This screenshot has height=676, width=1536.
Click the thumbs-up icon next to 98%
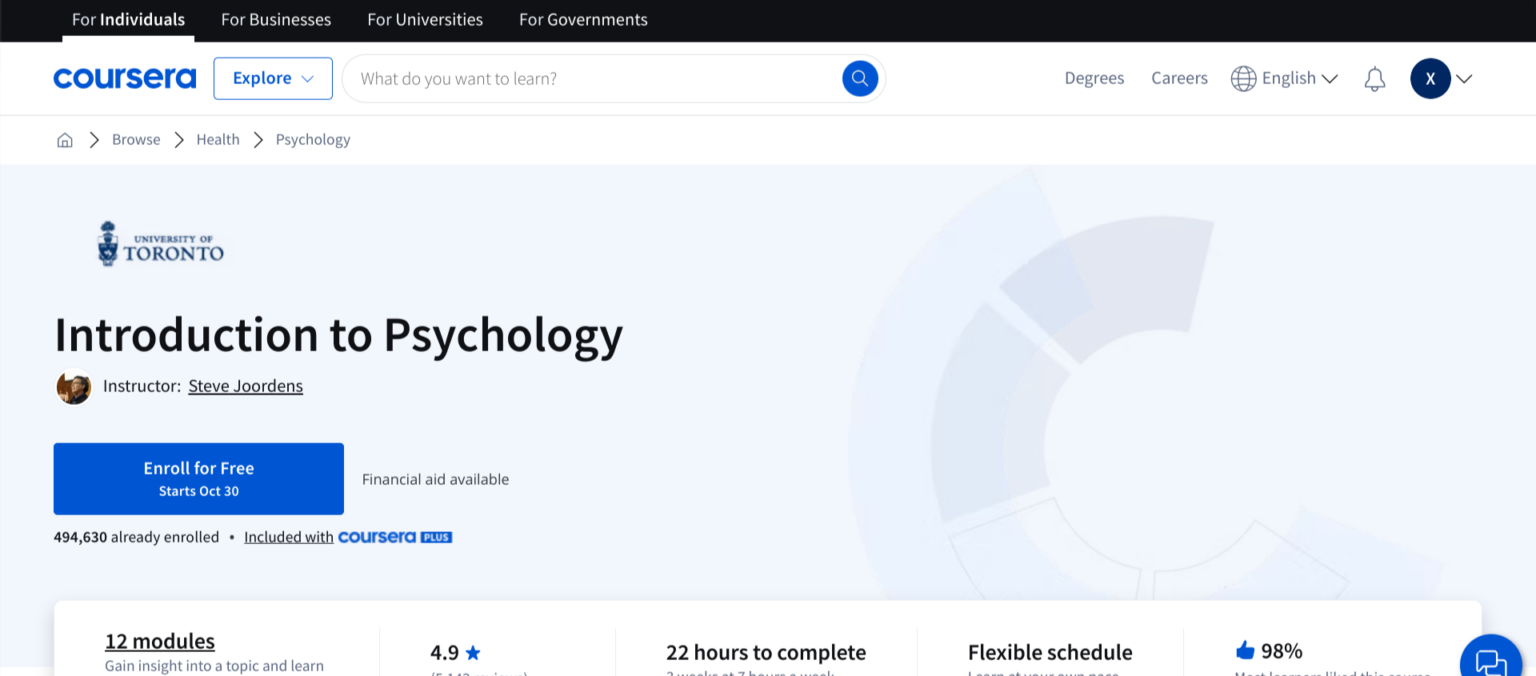1244,649
